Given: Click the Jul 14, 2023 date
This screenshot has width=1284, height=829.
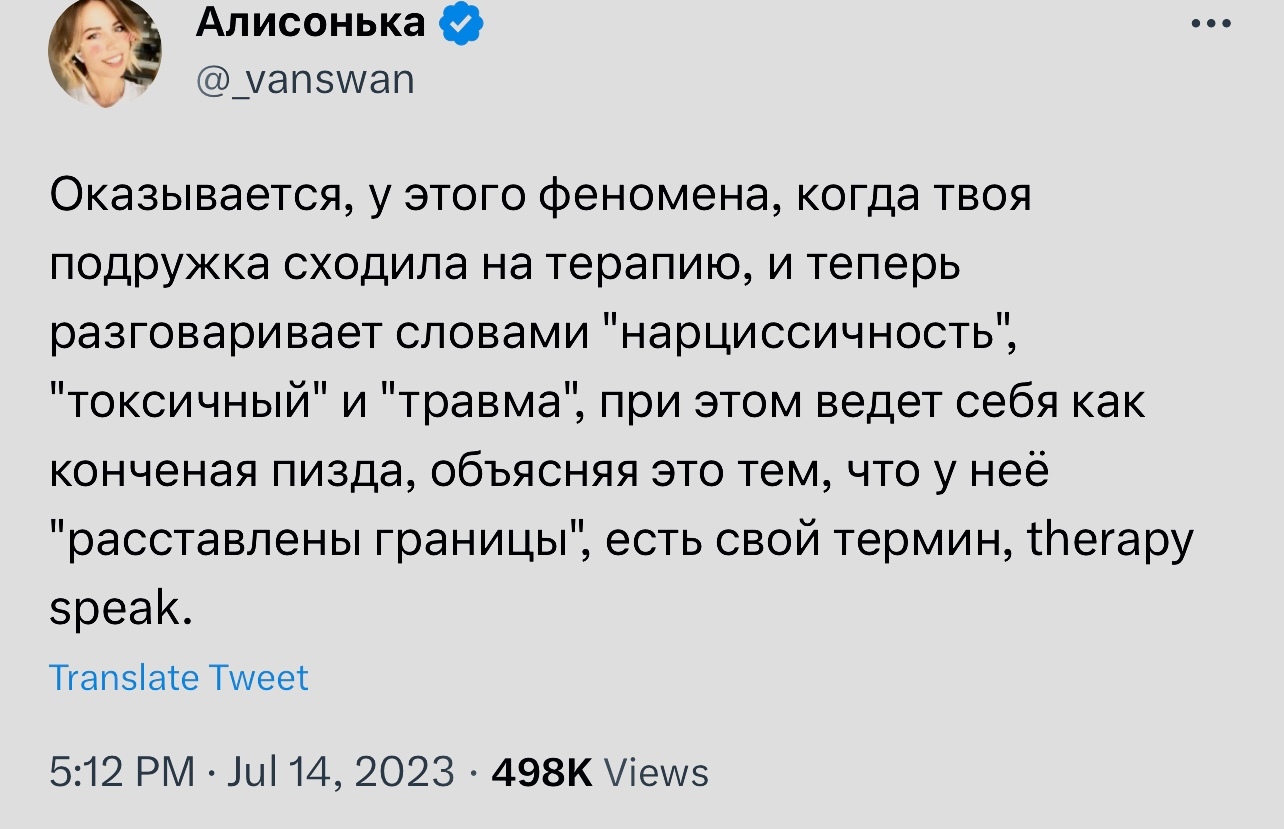Looking at the screenshot, I should [341, 771].
